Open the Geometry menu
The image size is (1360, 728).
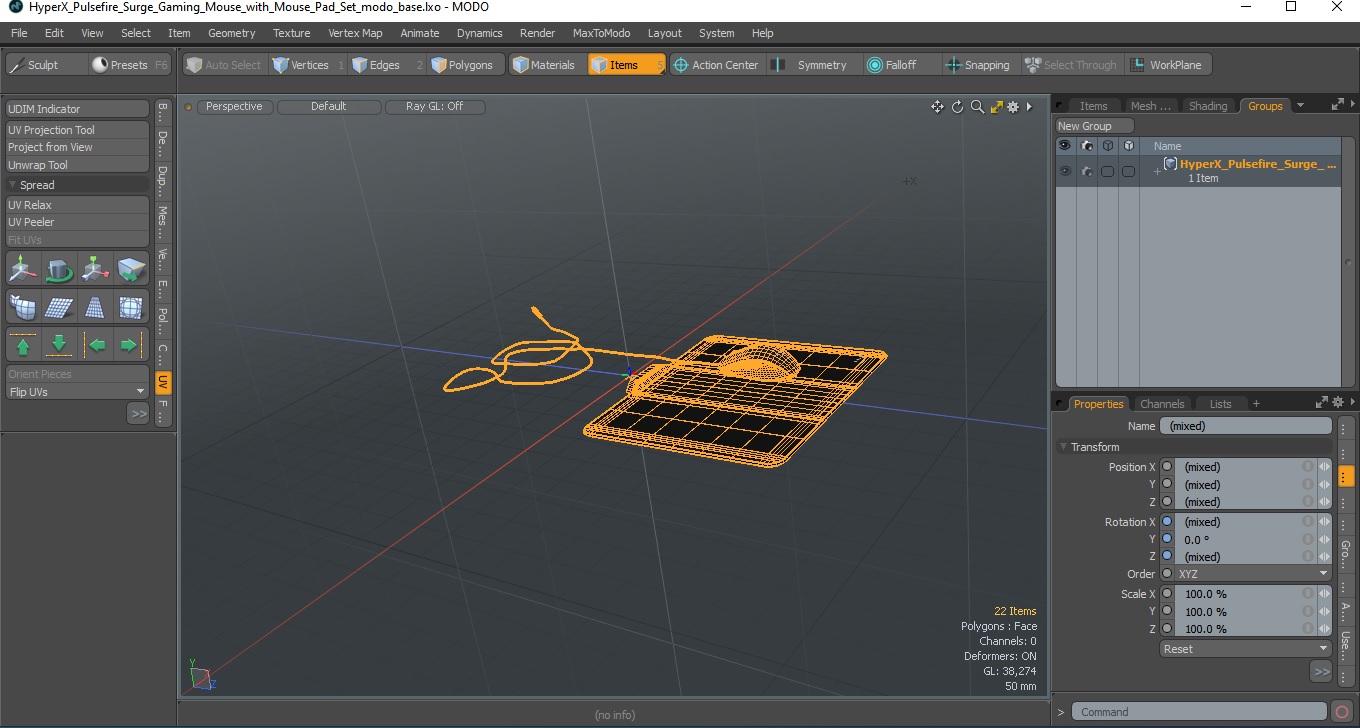pos(231,33)
